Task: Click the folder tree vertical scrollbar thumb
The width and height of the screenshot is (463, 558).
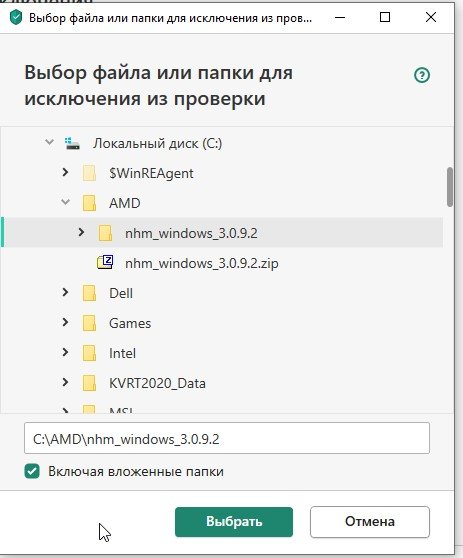Action: click(x=450, y=187)
